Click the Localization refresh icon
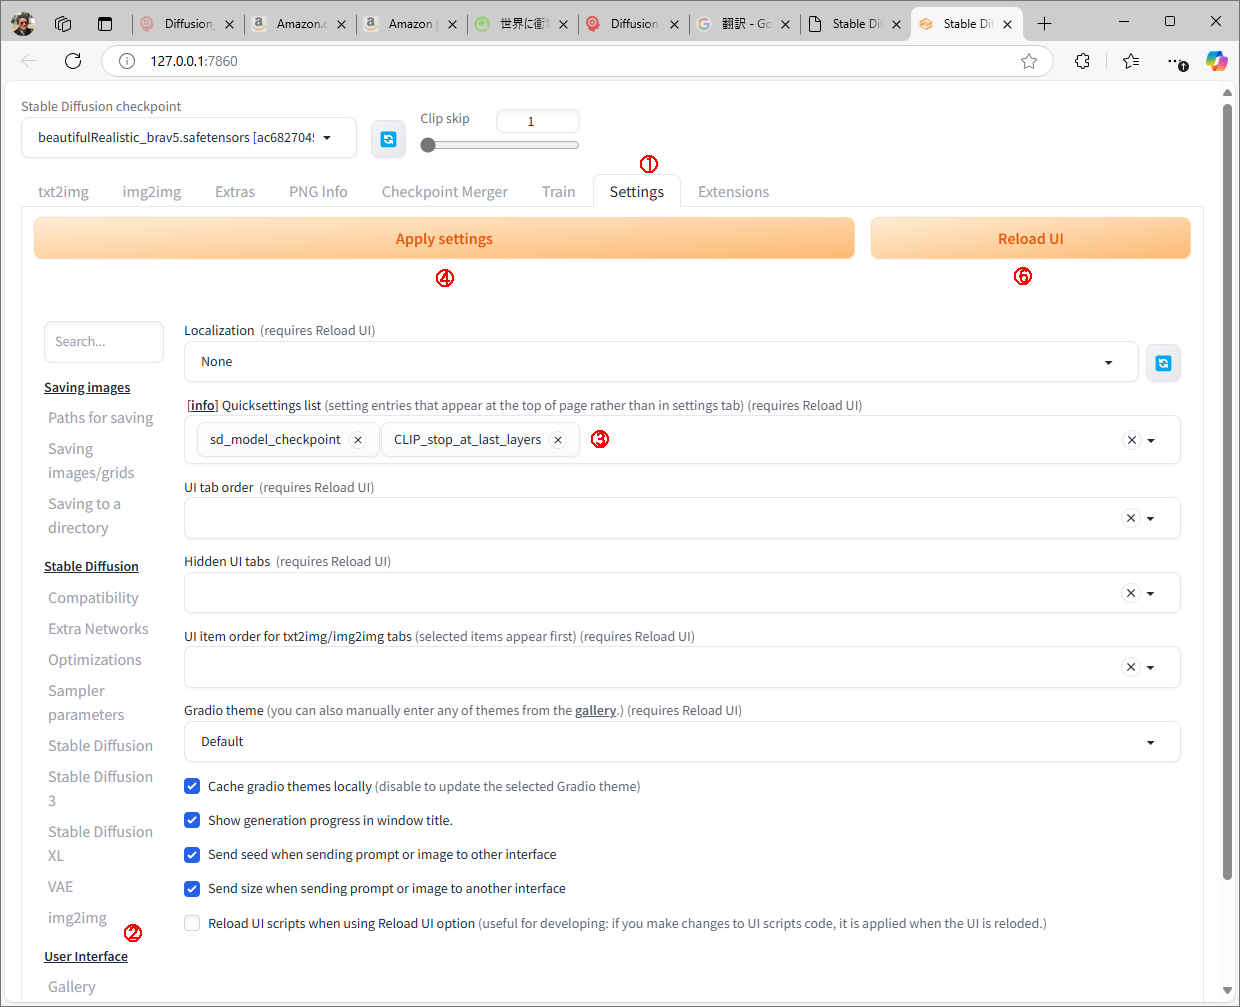1240x1007 pixels. [x=1163, y=363]
